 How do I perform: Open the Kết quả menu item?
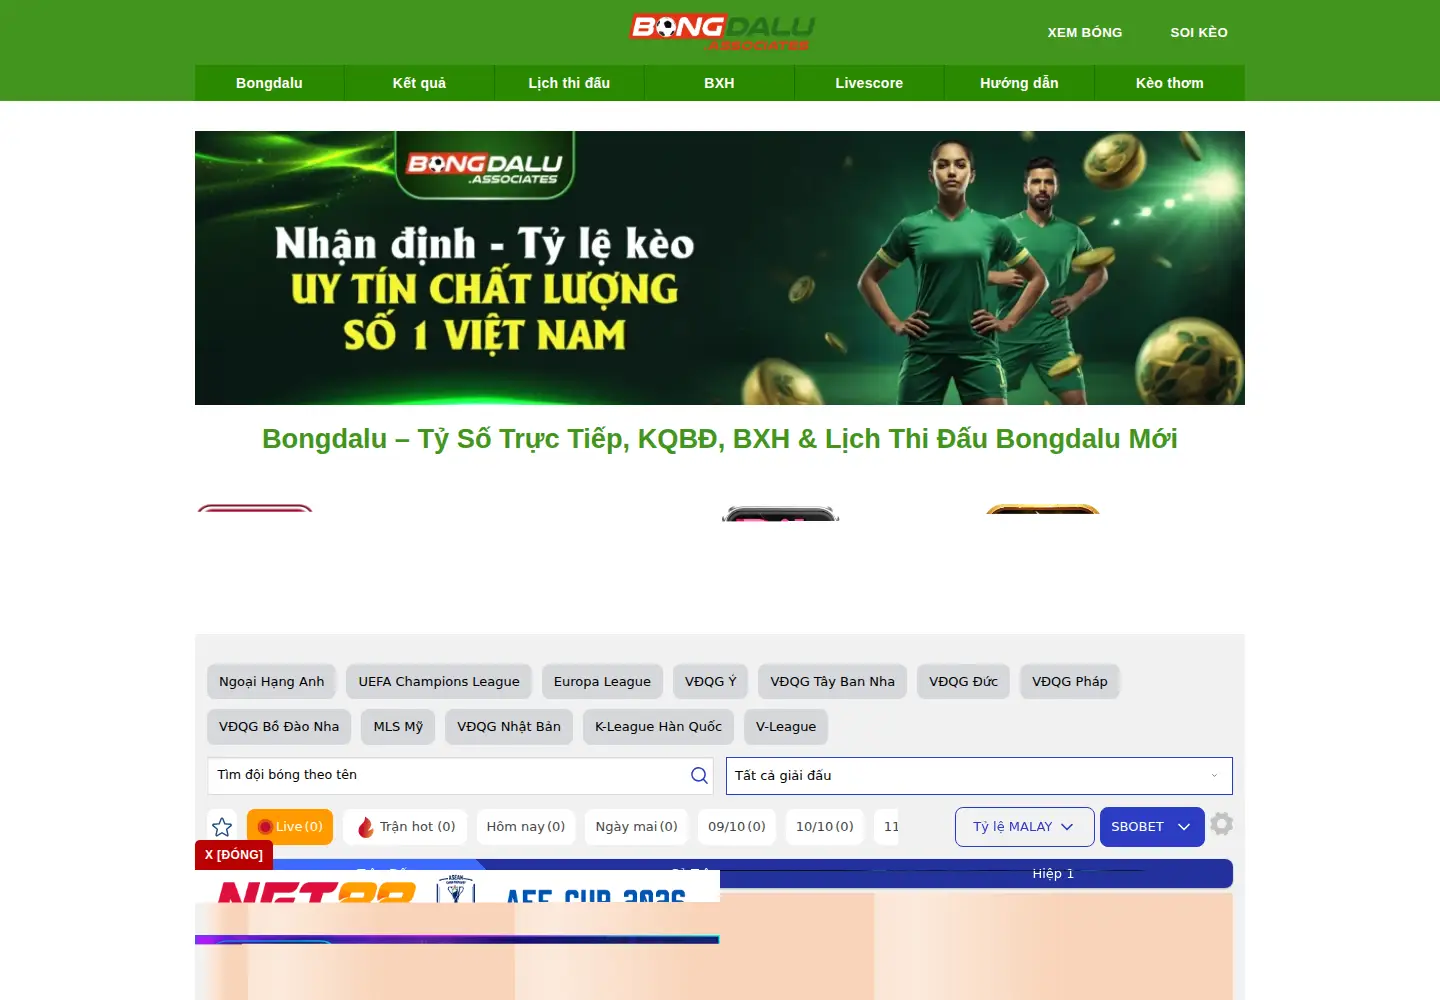(x=419, y=83)
